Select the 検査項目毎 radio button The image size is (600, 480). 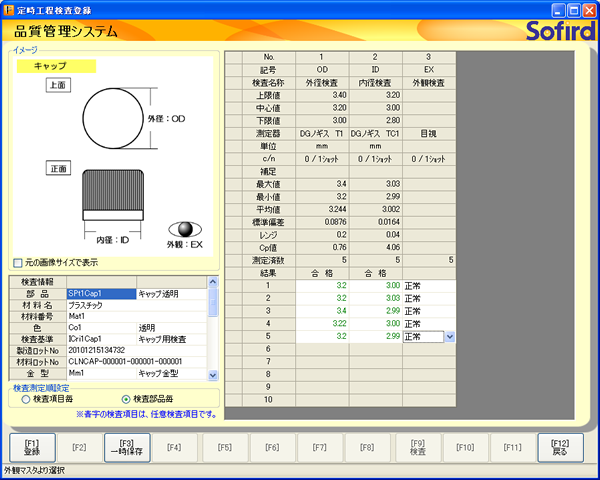click(26, 399)
